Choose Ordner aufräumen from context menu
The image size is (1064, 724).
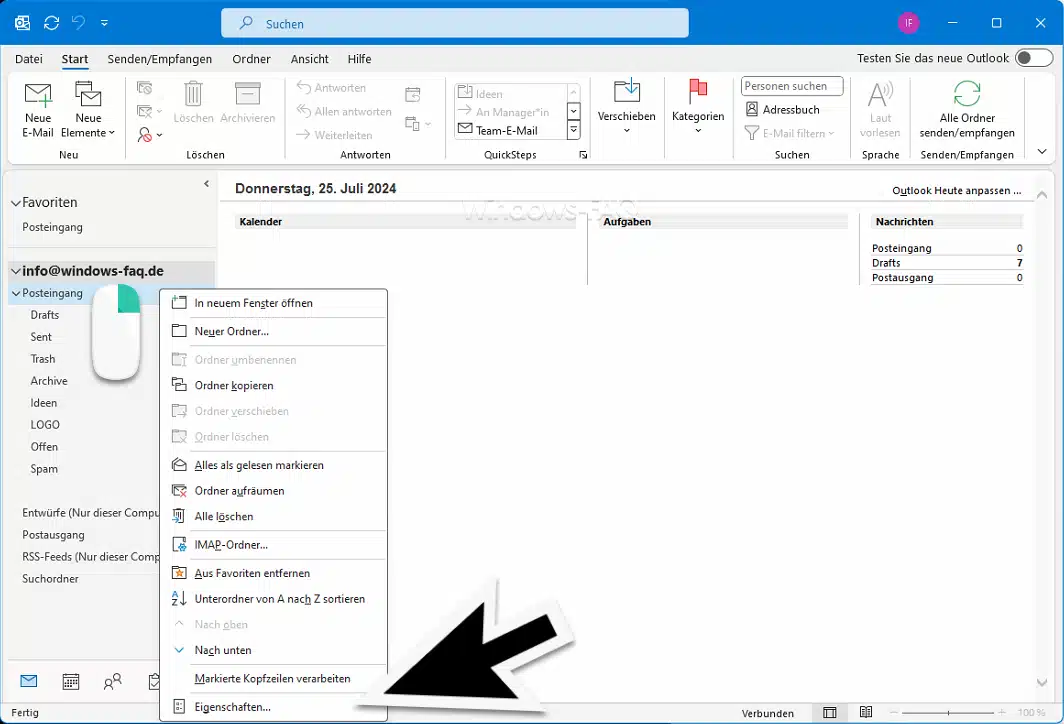273,491
